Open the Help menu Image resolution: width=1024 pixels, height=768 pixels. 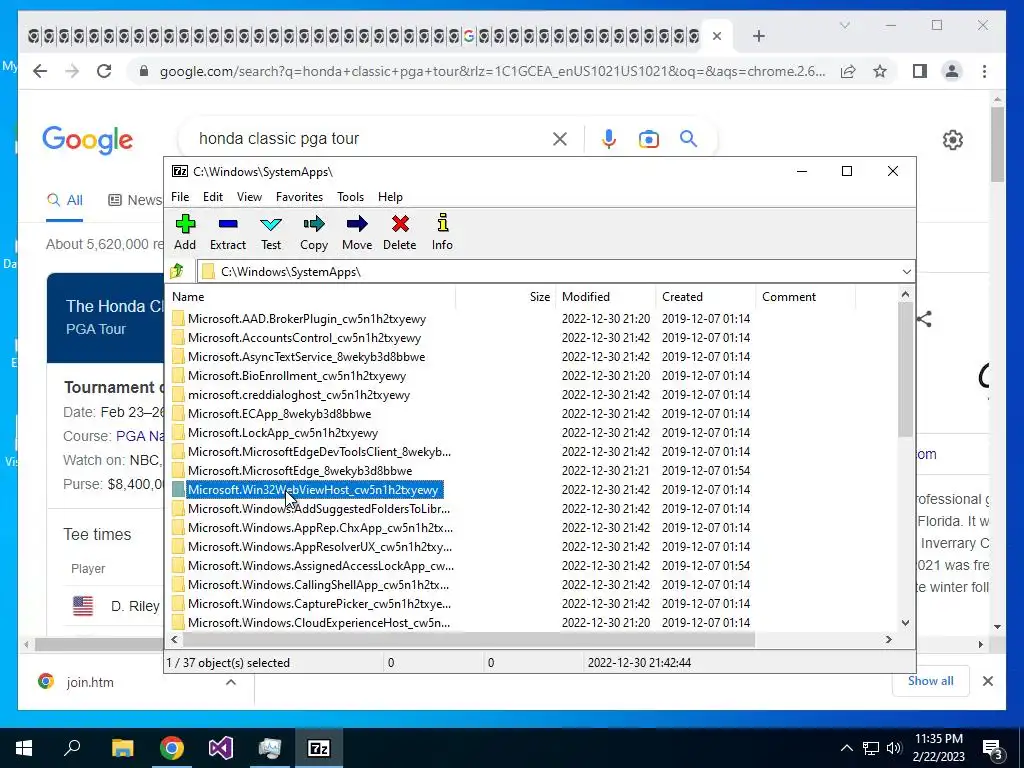tap(391, 197)
